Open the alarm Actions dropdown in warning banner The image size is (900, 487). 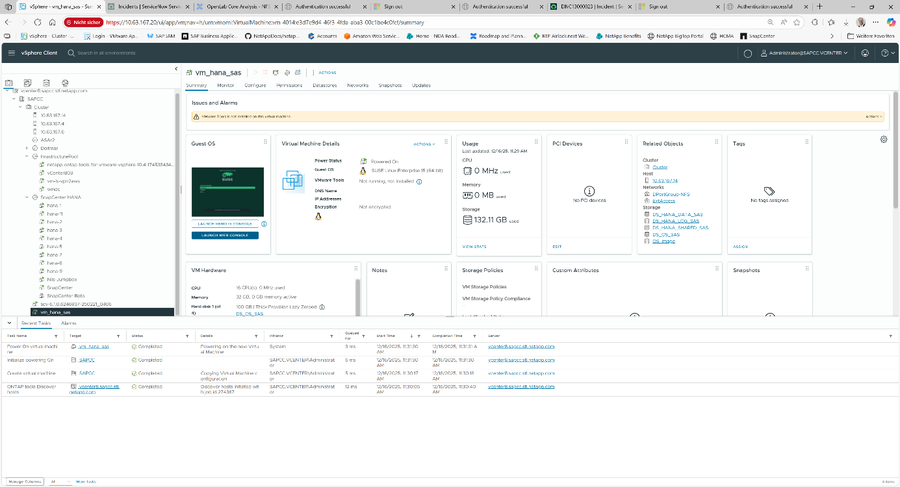[x=872, y=117]
